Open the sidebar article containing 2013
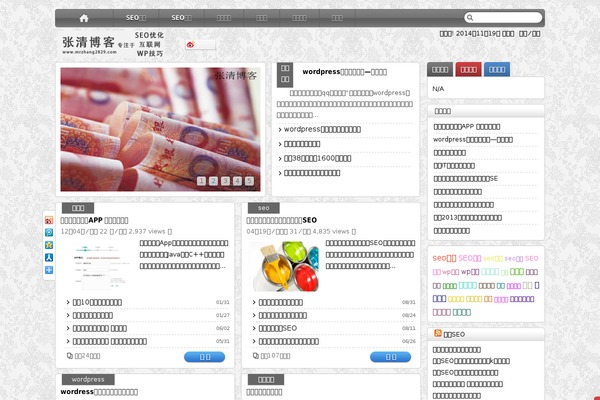 tap(467, 218)
